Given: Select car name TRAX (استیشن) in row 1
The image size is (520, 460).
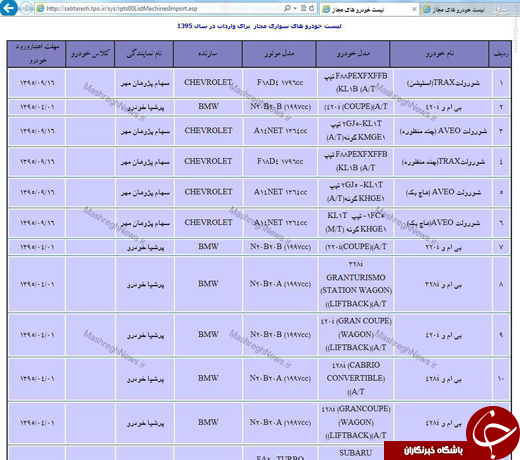Looking at the screenshot, I should (x=443, y=83).
